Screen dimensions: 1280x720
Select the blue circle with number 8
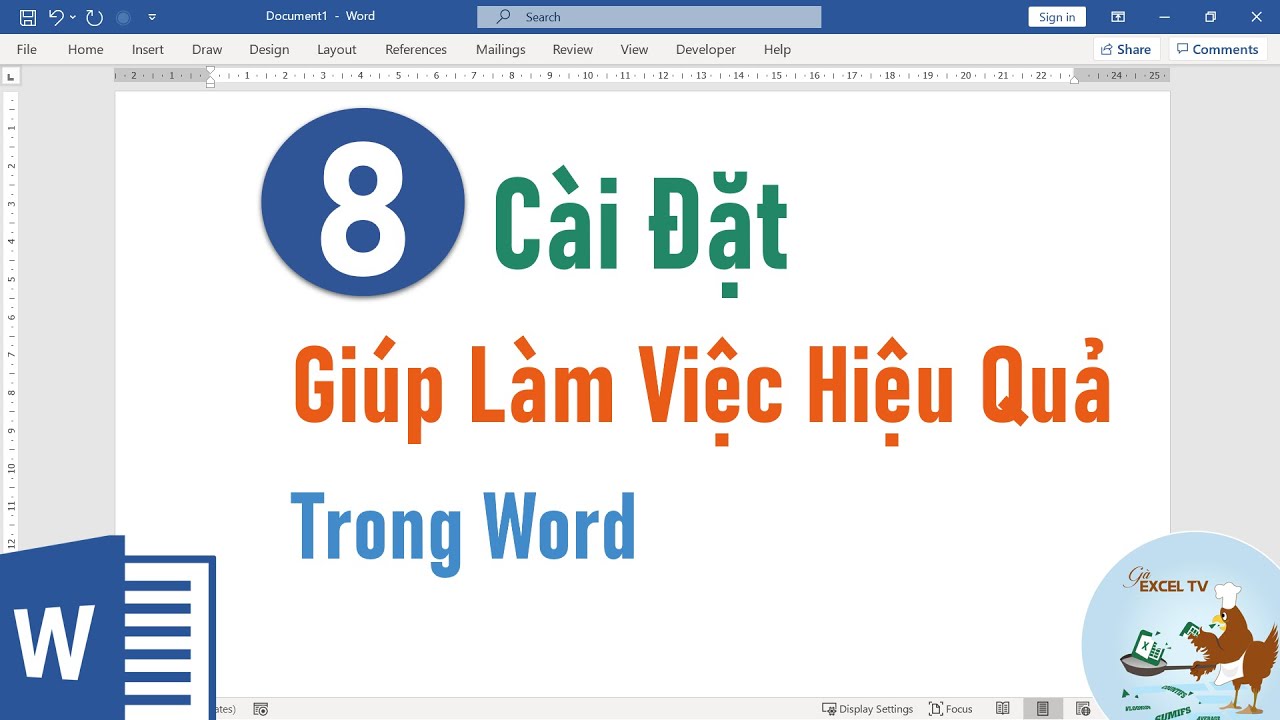coord(363,202)
